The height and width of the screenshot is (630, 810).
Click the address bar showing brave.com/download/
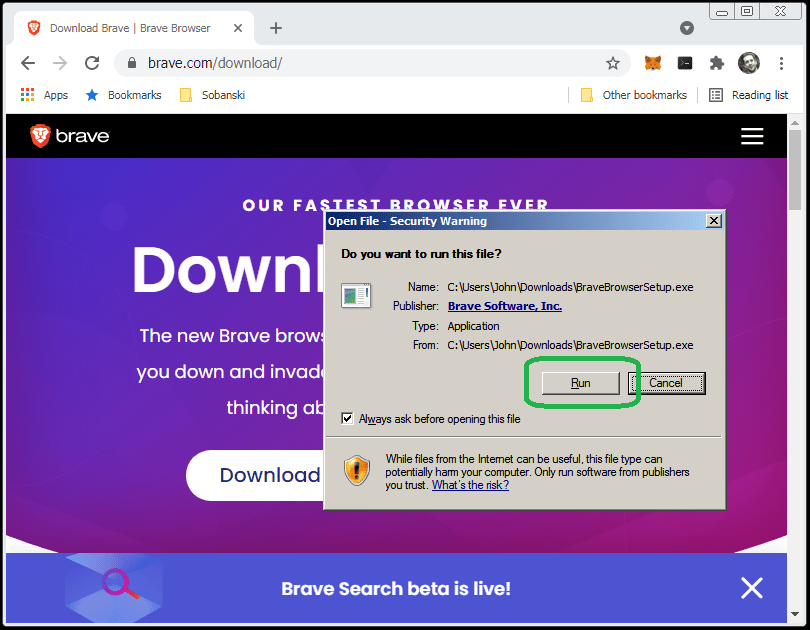pyautogui.click(x=372, y=63)
